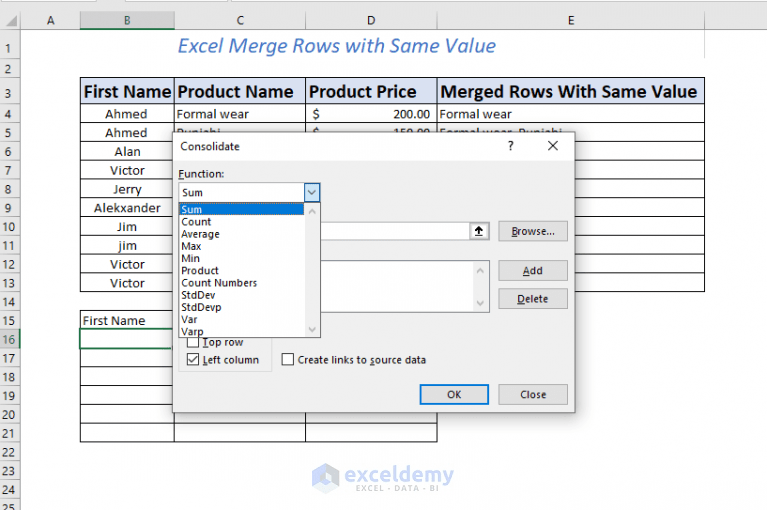This screenshot has height=510, width=767.
Task: Close the Consolidate dialog with X
Action: (x=553, y=146)
